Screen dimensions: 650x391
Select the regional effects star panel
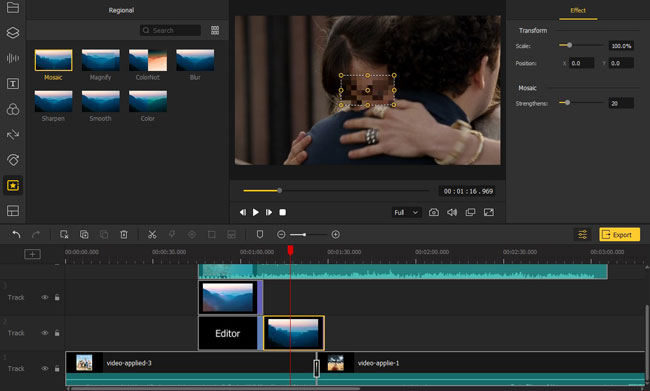[x=13, y=185]
